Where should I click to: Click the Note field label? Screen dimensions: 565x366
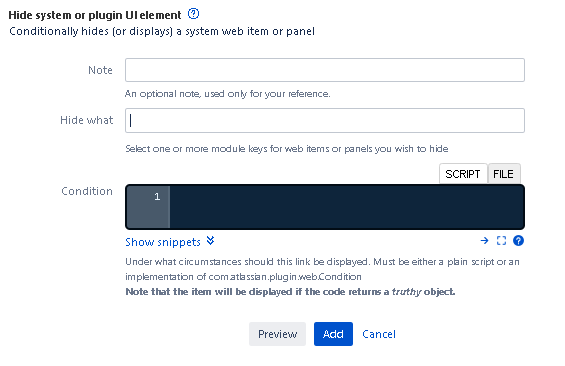[100, 70]
